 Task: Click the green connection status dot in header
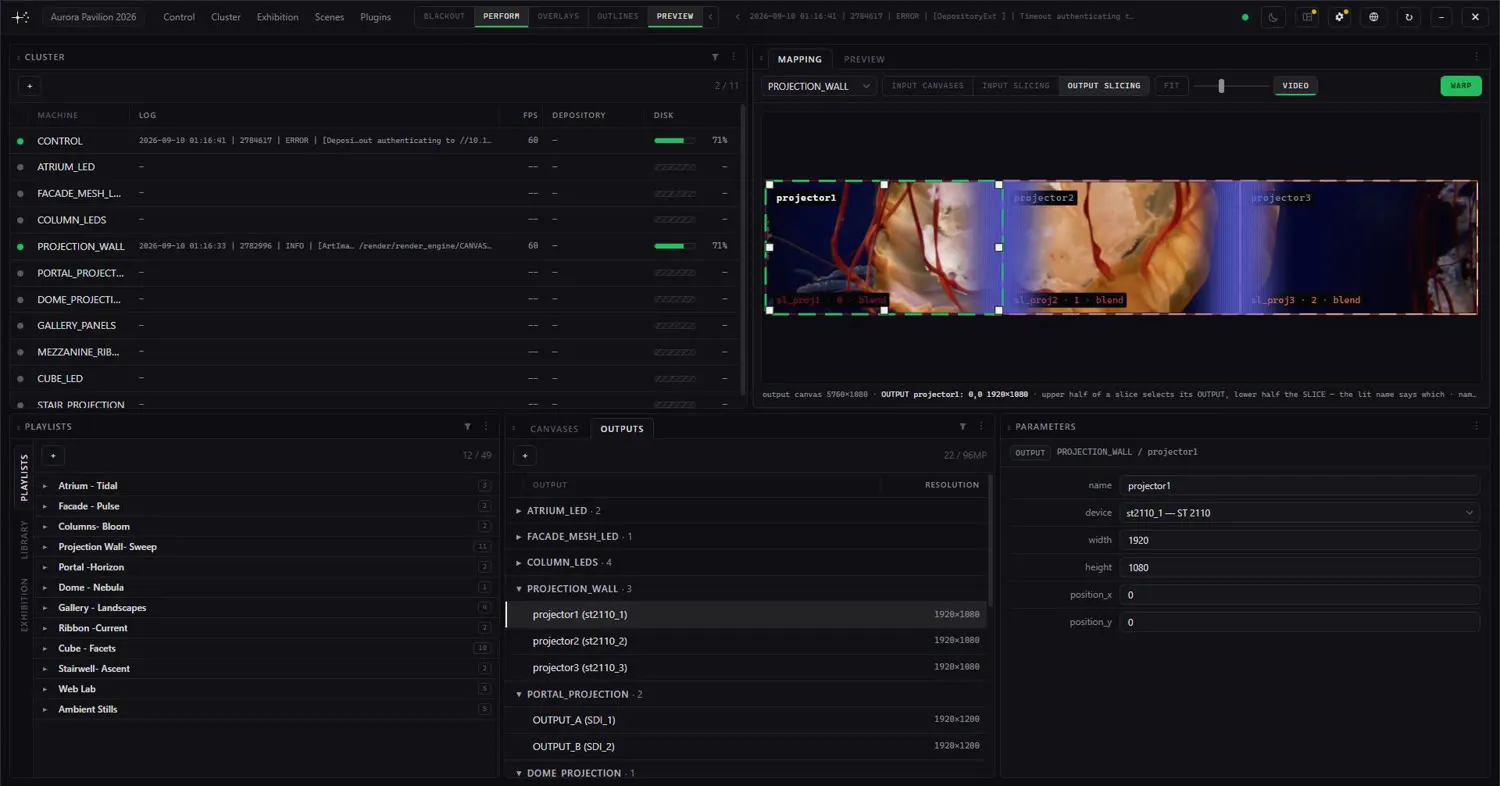pos(1245,17)
